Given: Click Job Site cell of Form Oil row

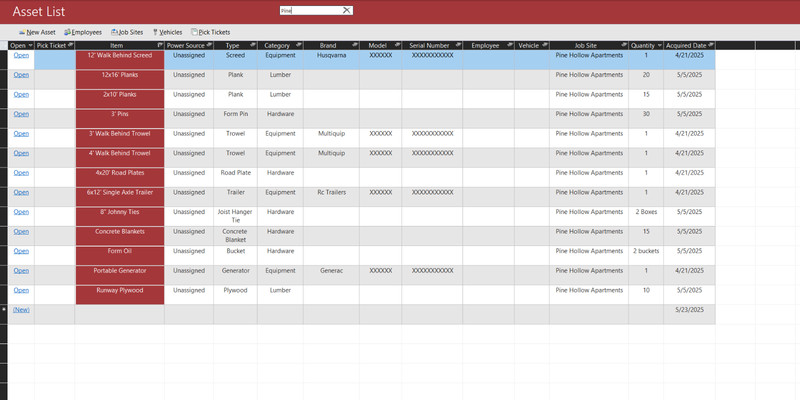Looking at the screenshot, I should coord(589,255).
